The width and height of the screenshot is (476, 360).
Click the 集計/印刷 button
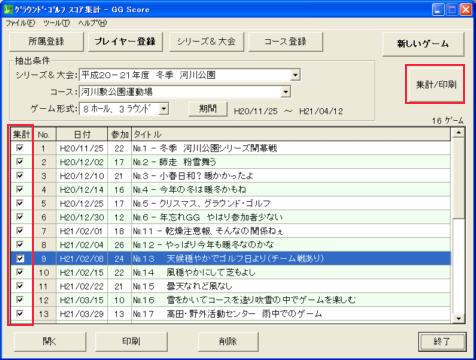435,84
